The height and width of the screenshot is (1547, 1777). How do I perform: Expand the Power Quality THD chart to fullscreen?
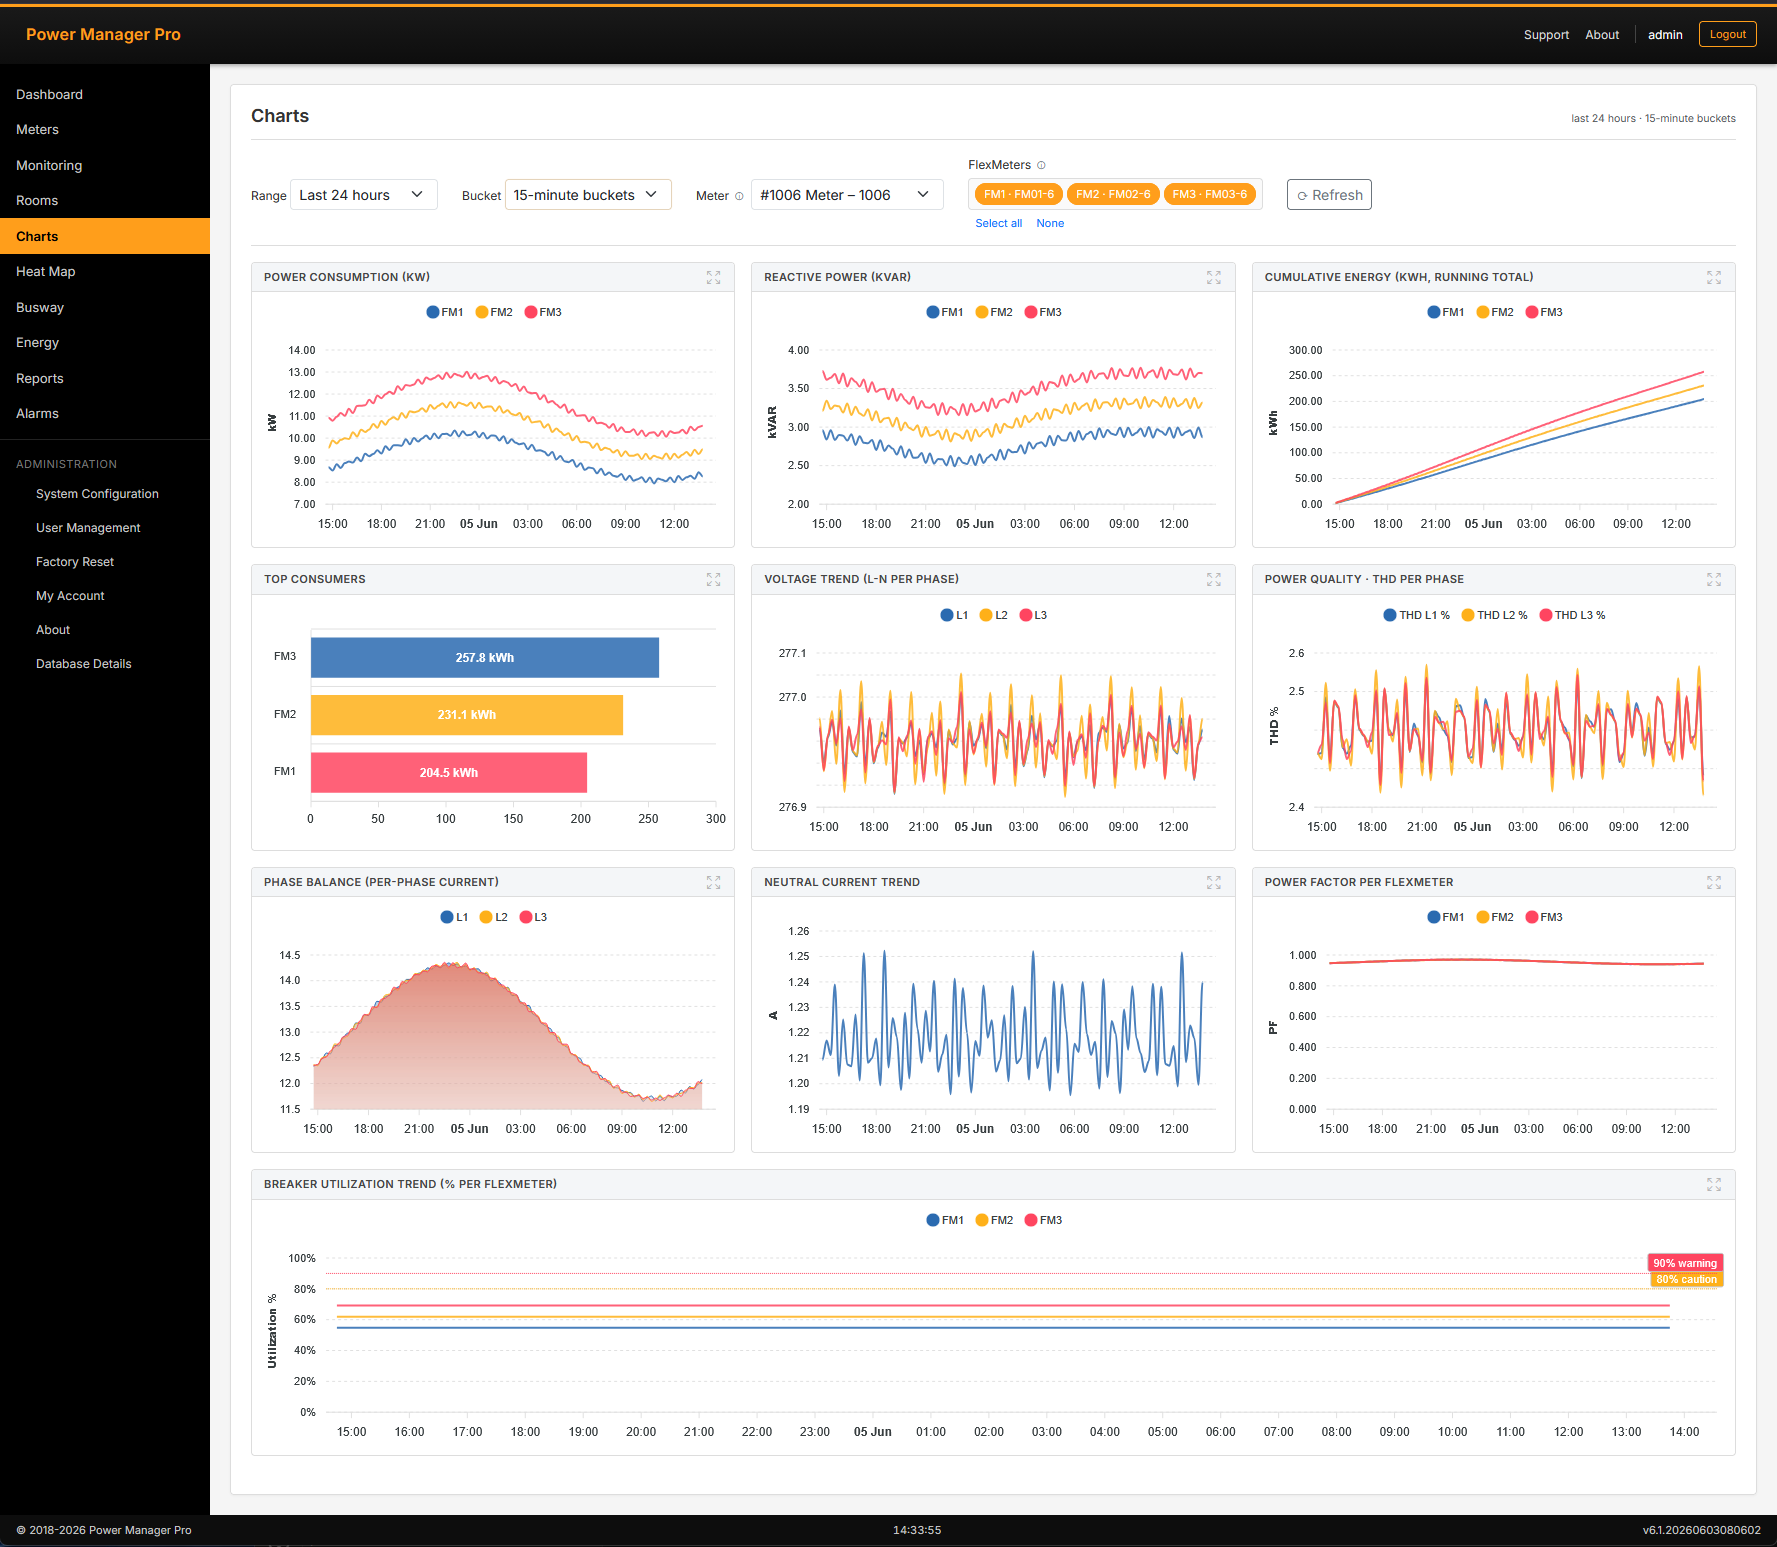(1714, 579)
